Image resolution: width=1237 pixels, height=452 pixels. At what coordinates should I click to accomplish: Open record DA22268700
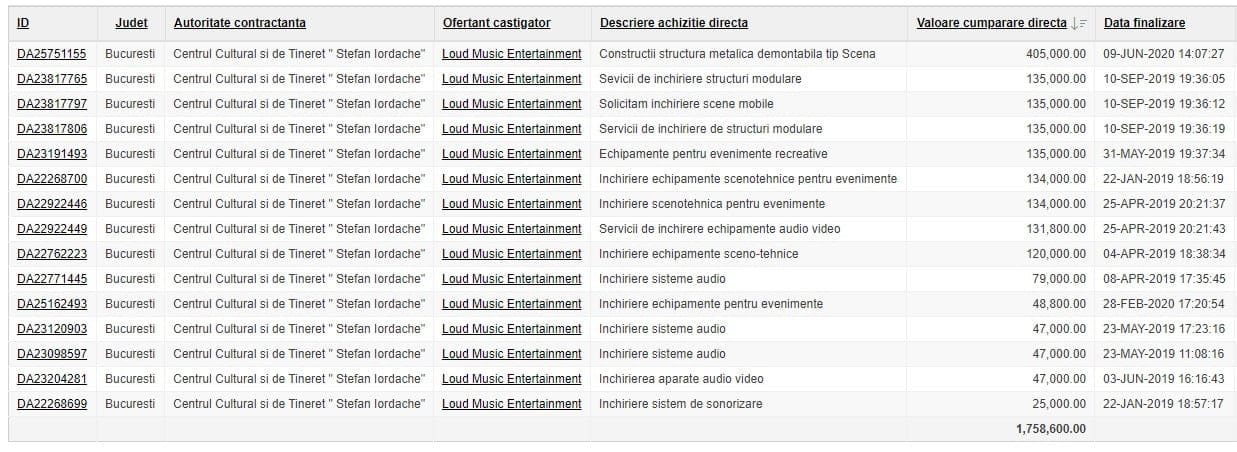click(x=52, y=179)
